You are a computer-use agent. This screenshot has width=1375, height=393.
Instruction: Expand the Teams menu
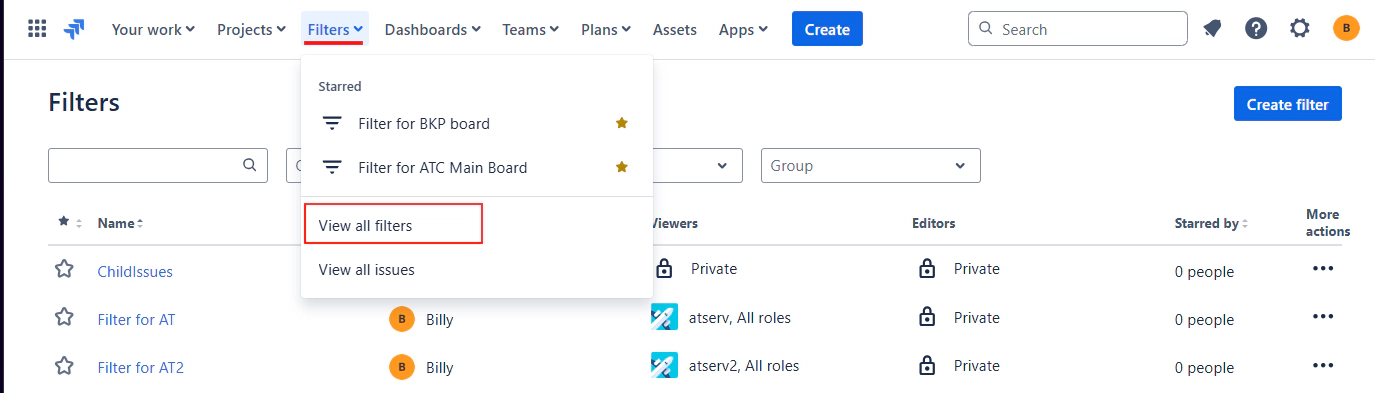pos(531,29)
